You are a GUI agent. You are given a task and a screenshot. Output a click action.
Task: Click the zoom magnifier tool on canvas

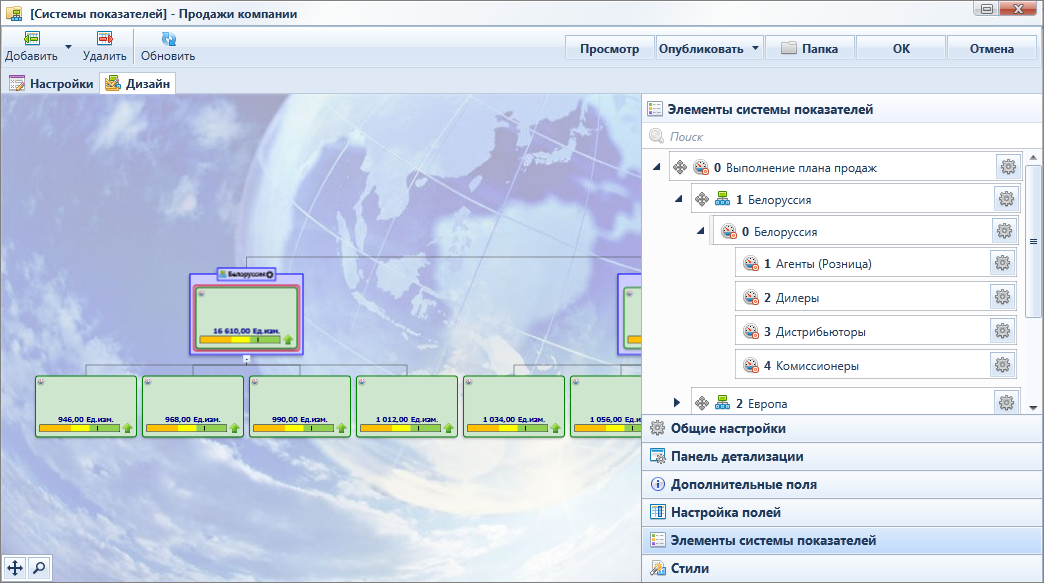(x=39, y=568)
